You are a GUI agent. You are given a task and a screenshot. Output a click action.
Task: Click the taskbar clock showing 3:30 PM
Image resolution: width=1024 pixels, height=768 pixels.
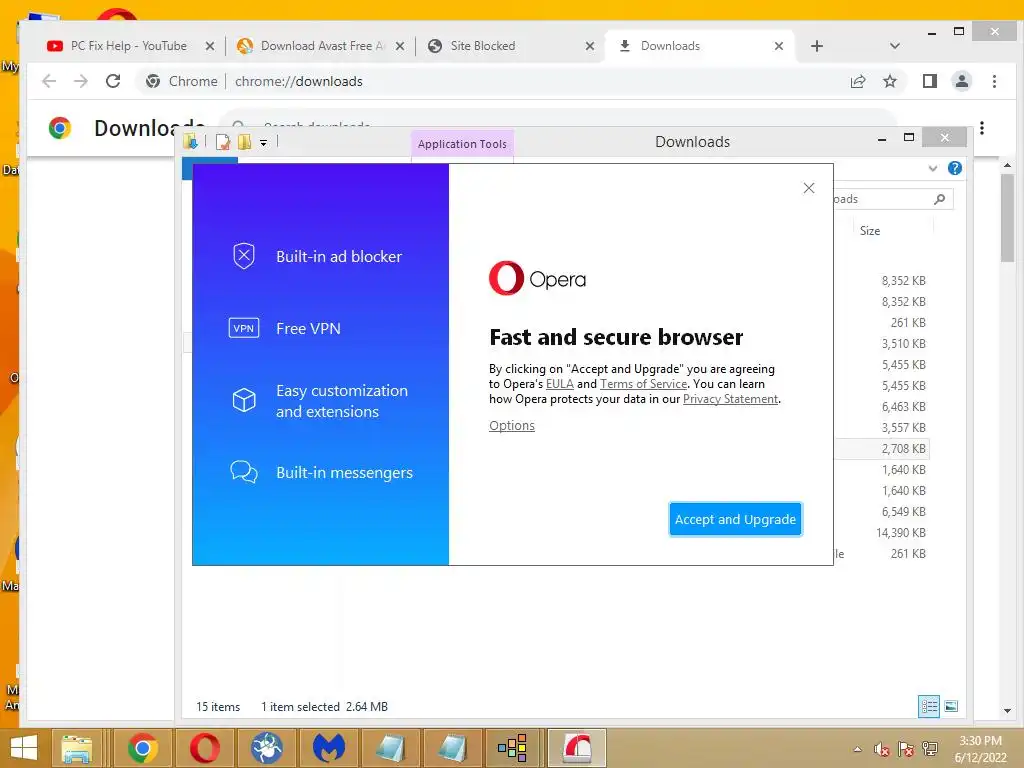click(x=980, y=749)
